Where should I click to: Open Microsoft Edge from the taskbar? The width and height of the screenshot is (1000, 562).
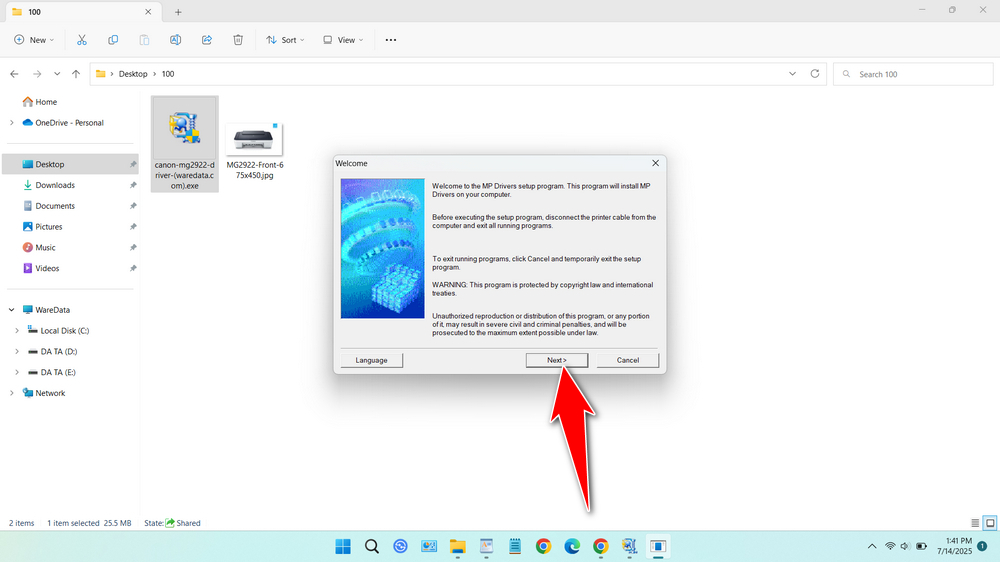572,546
